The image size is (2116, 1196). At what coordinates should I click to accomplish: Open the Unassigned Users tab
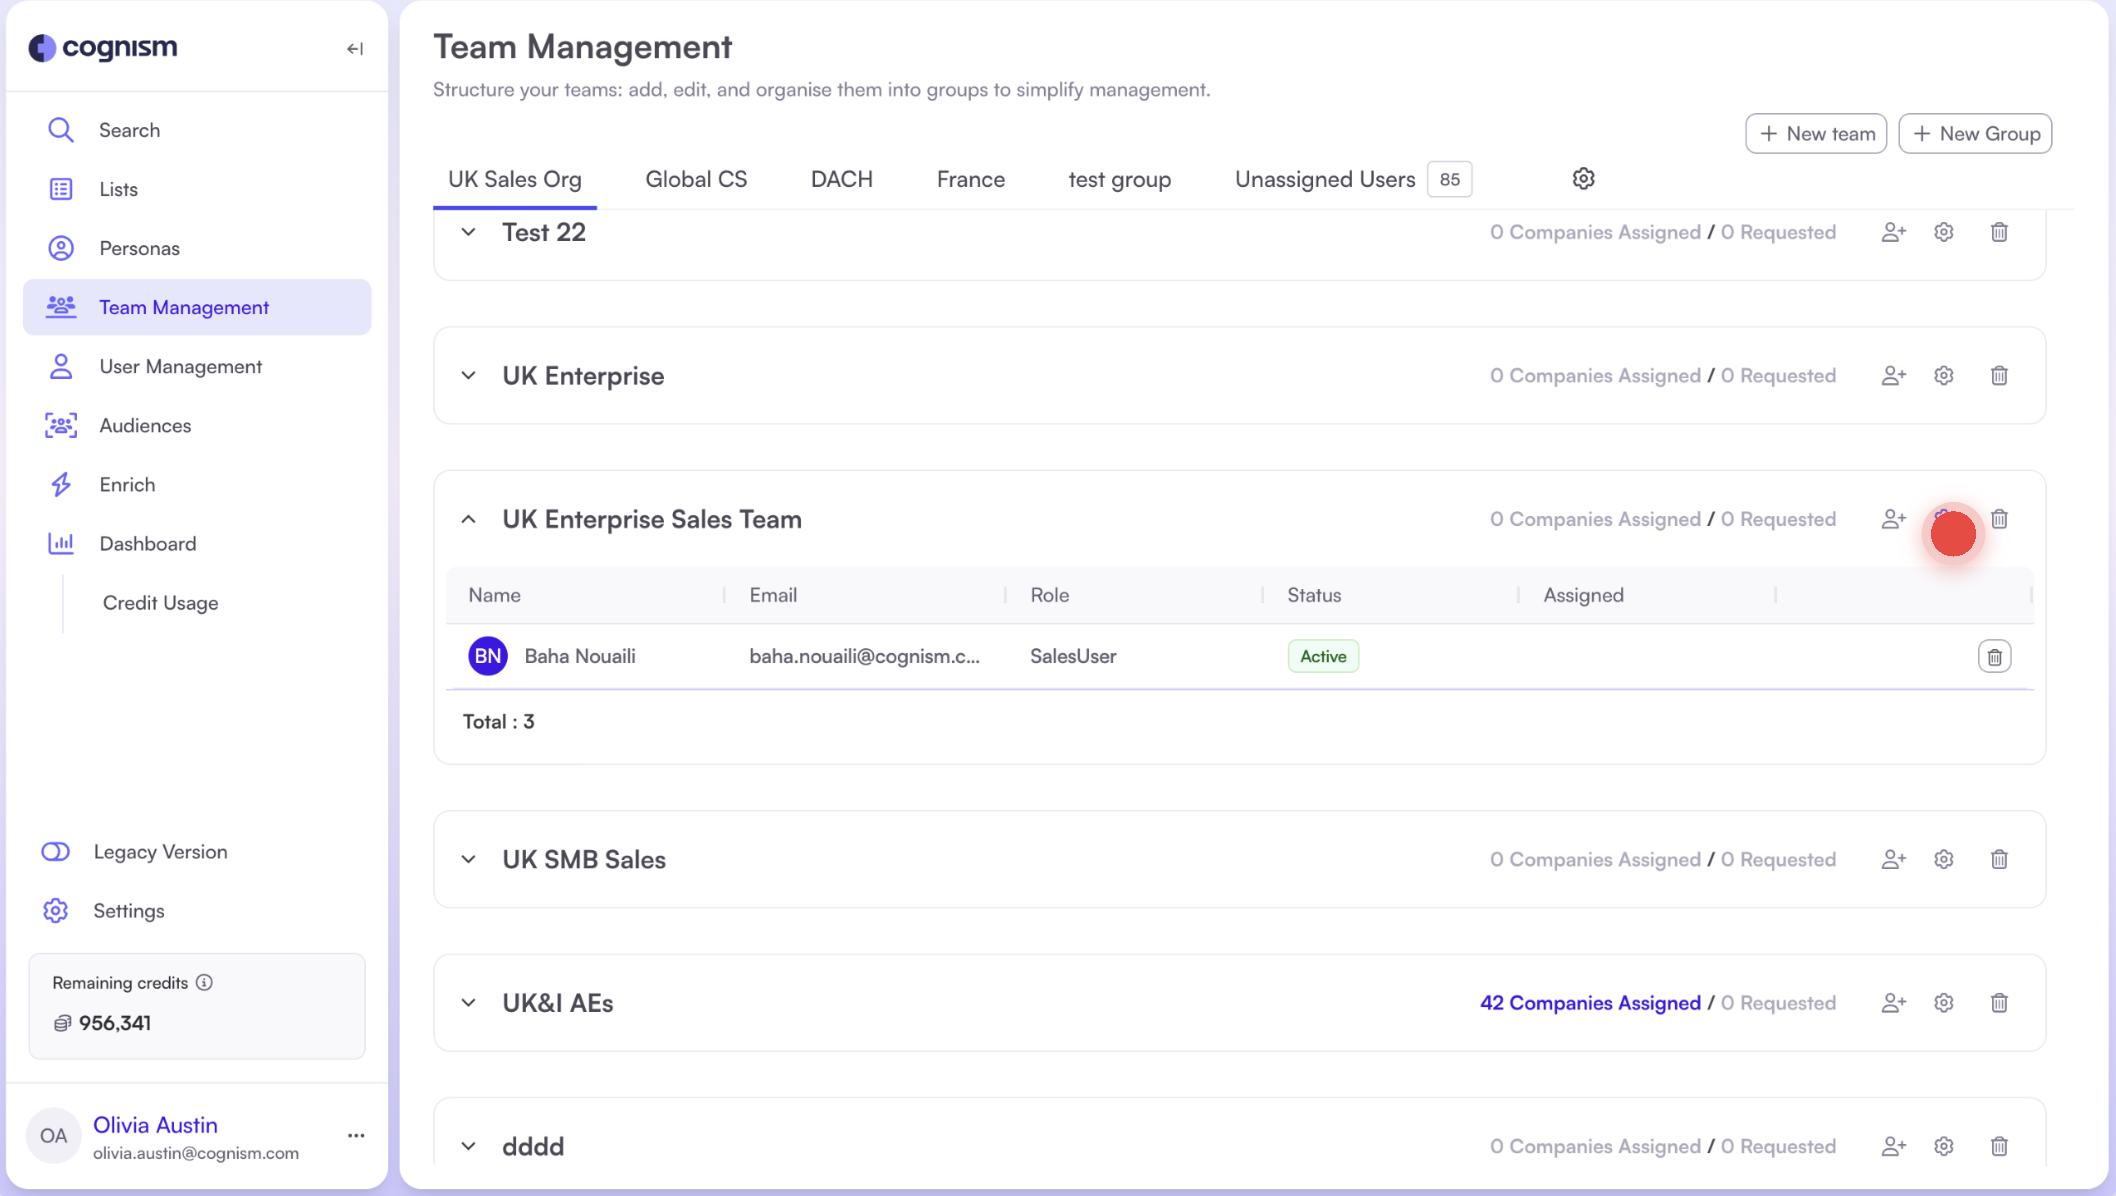(x=1324, y=179)
